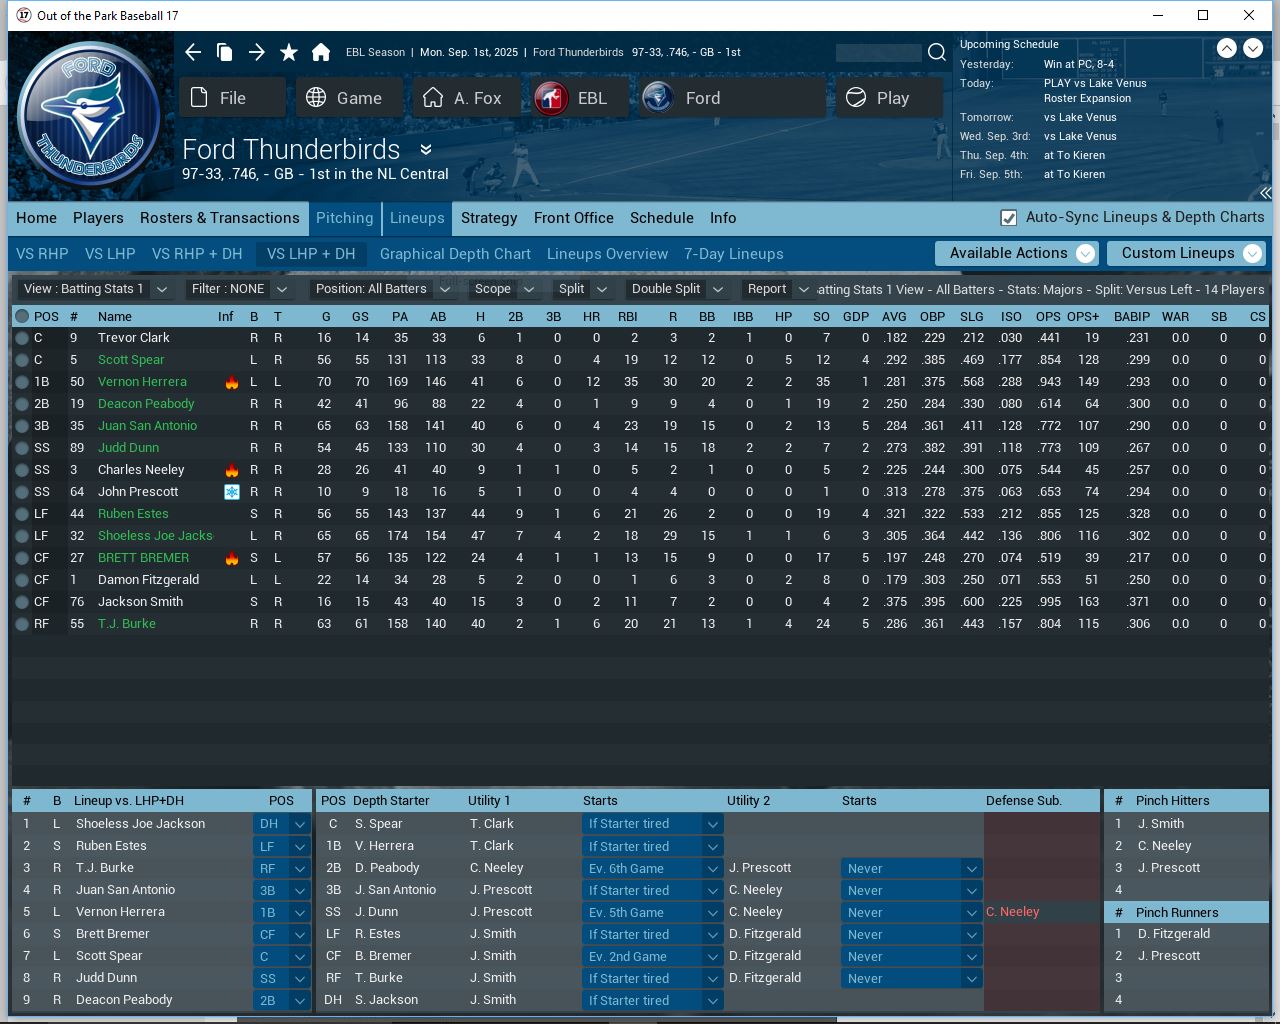Select the radio button for Judd Dunn
Viewport: 1280px width, 1024px height.
(22, 448)
